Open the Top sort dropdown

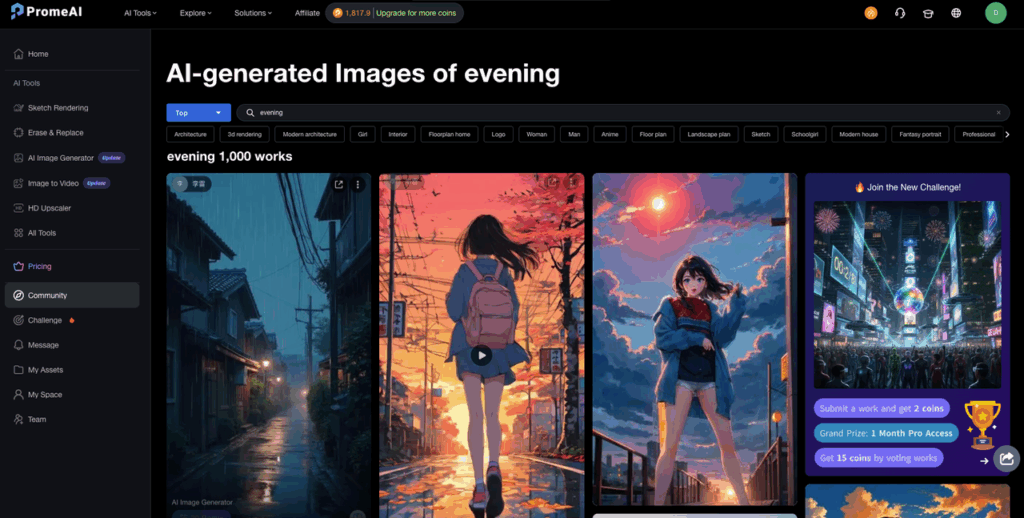(x=199, y=112)
